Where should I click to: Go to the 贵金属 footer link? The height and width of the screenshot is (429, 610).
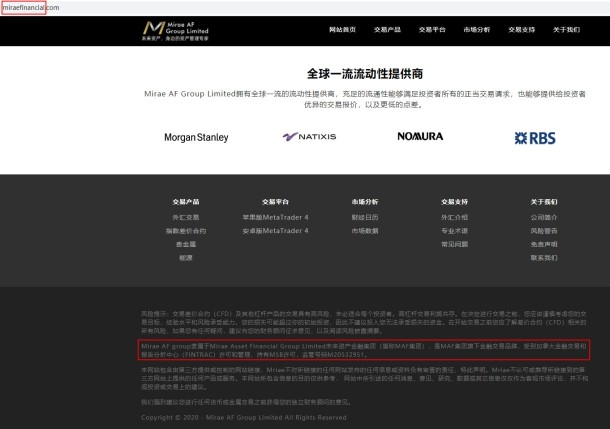pos(186,244)
